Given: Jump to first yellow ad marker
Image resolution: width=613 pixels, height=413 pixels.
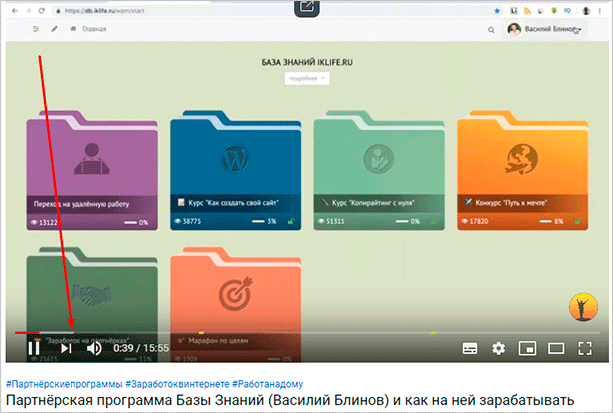Looking at the screenshot, I should pos(201,332).
